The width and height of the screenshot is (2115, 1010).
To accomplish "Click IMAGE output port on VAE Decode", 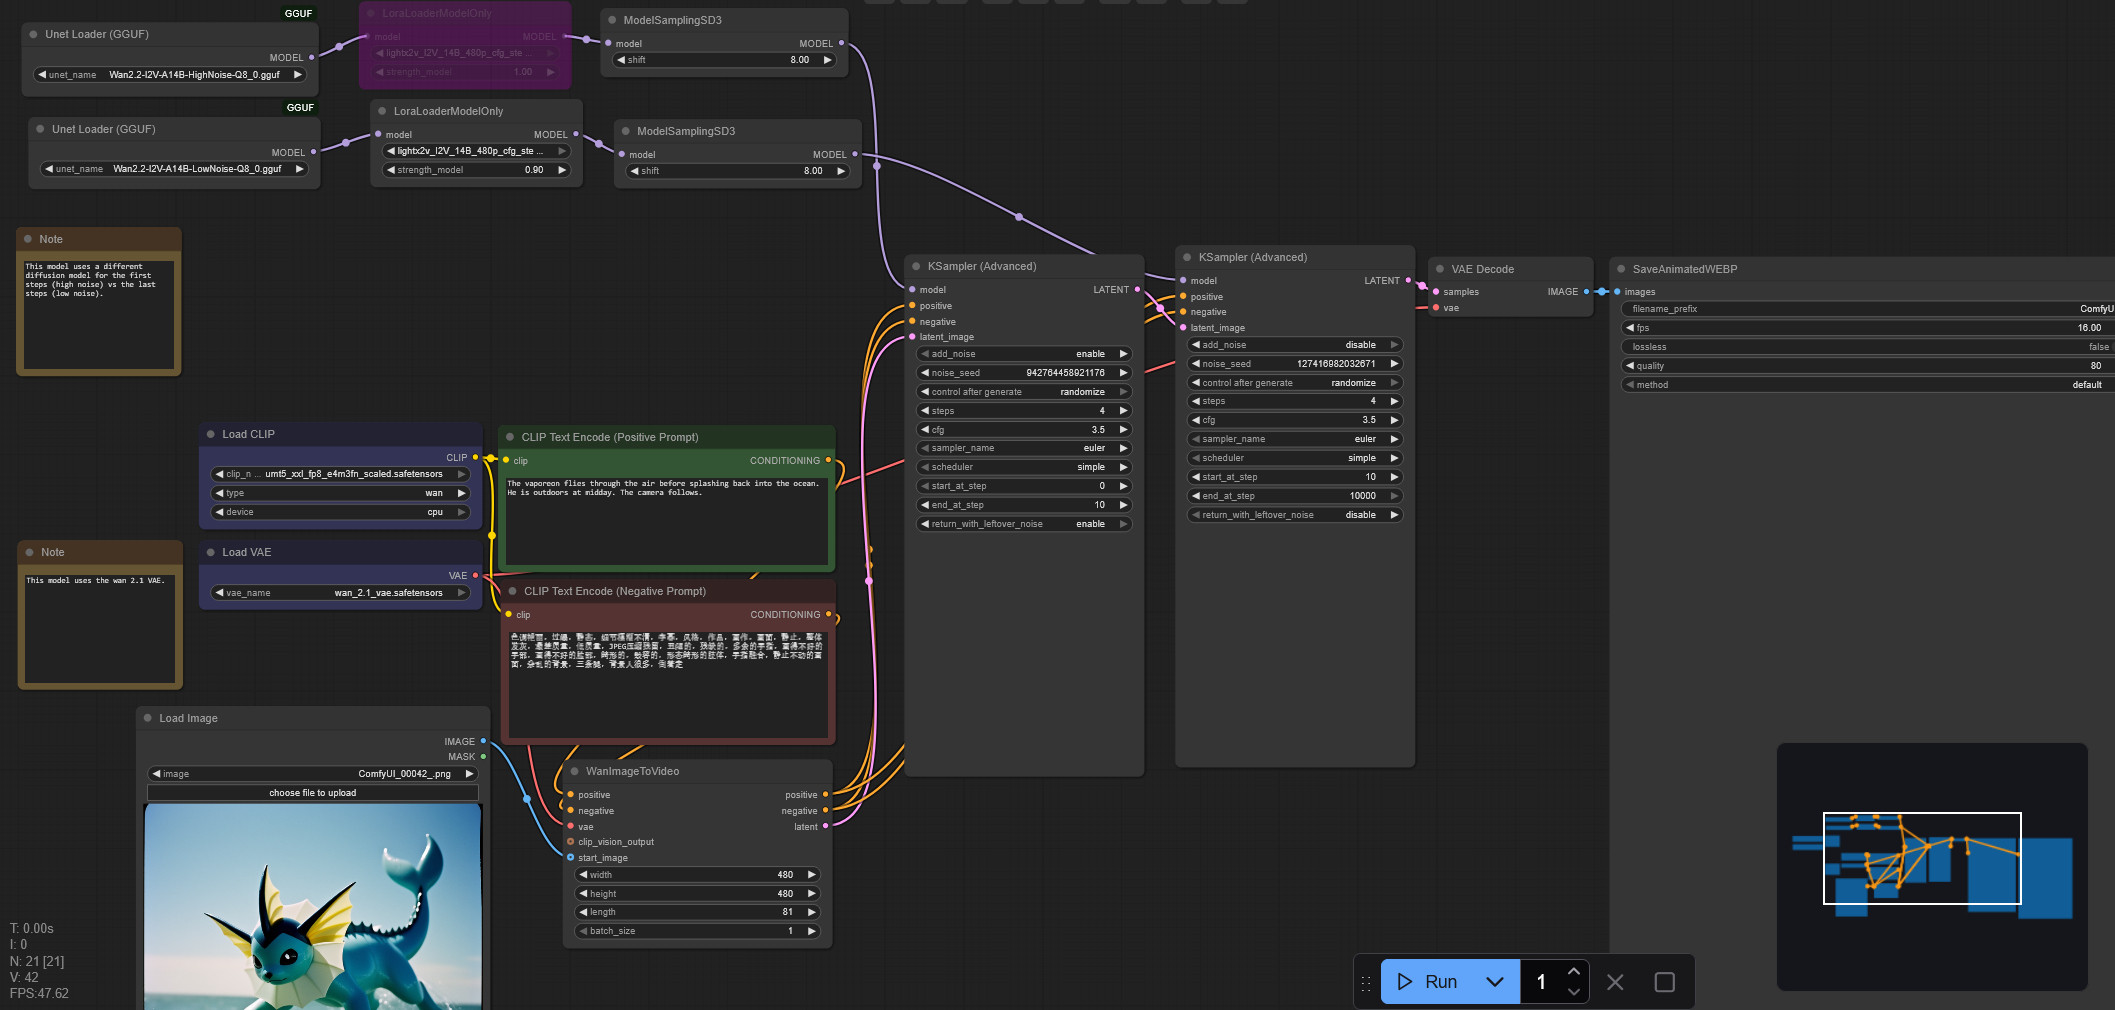I will 1586,292.
